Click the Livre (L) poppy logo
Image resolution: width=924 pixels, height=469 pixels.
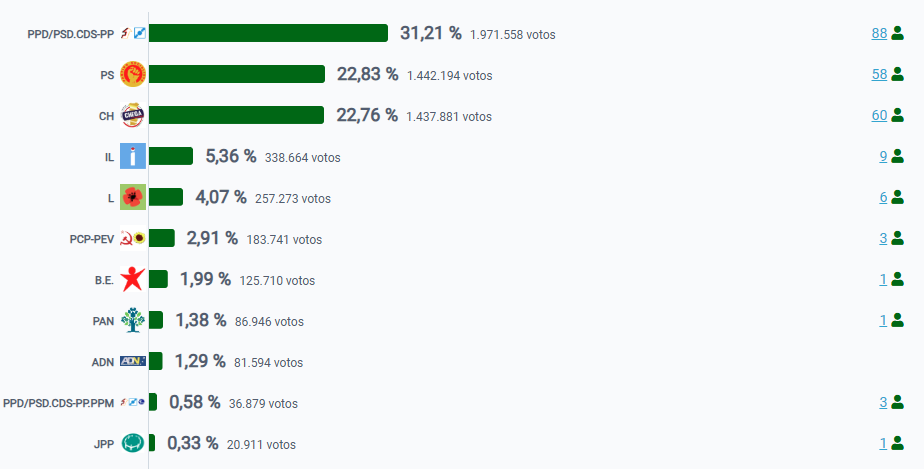(132, 197)
